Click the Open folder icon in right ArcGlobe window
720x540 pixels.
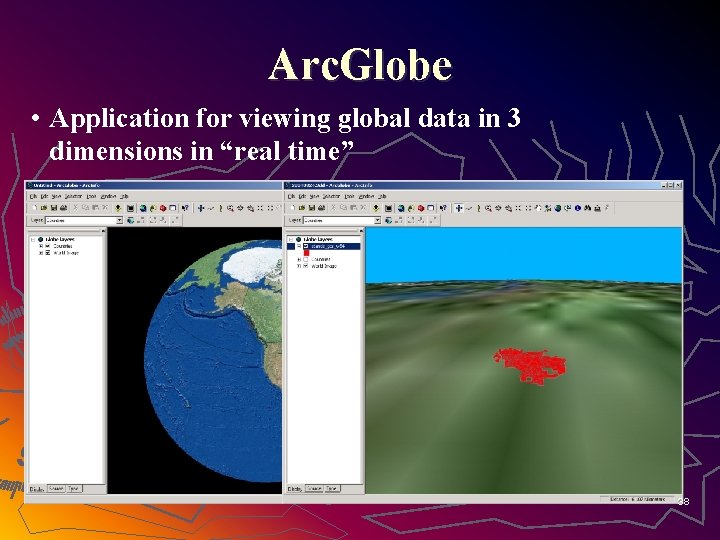point(302,208)
